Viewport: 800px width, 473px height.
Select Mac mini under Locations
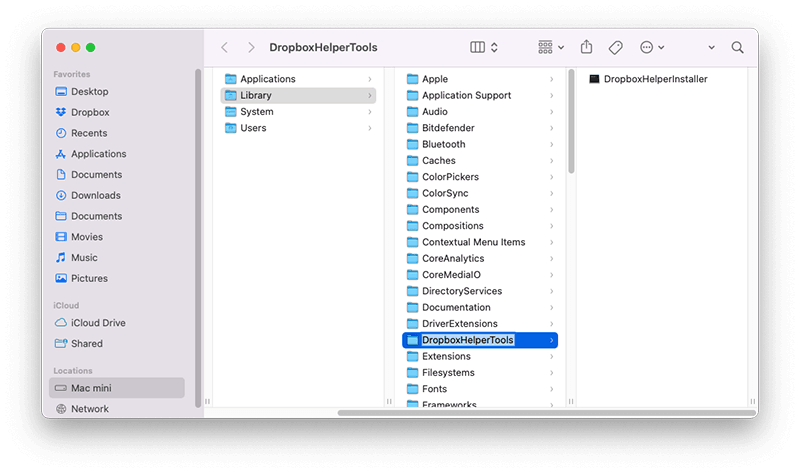pyautogui.click(x=117, y=388)
